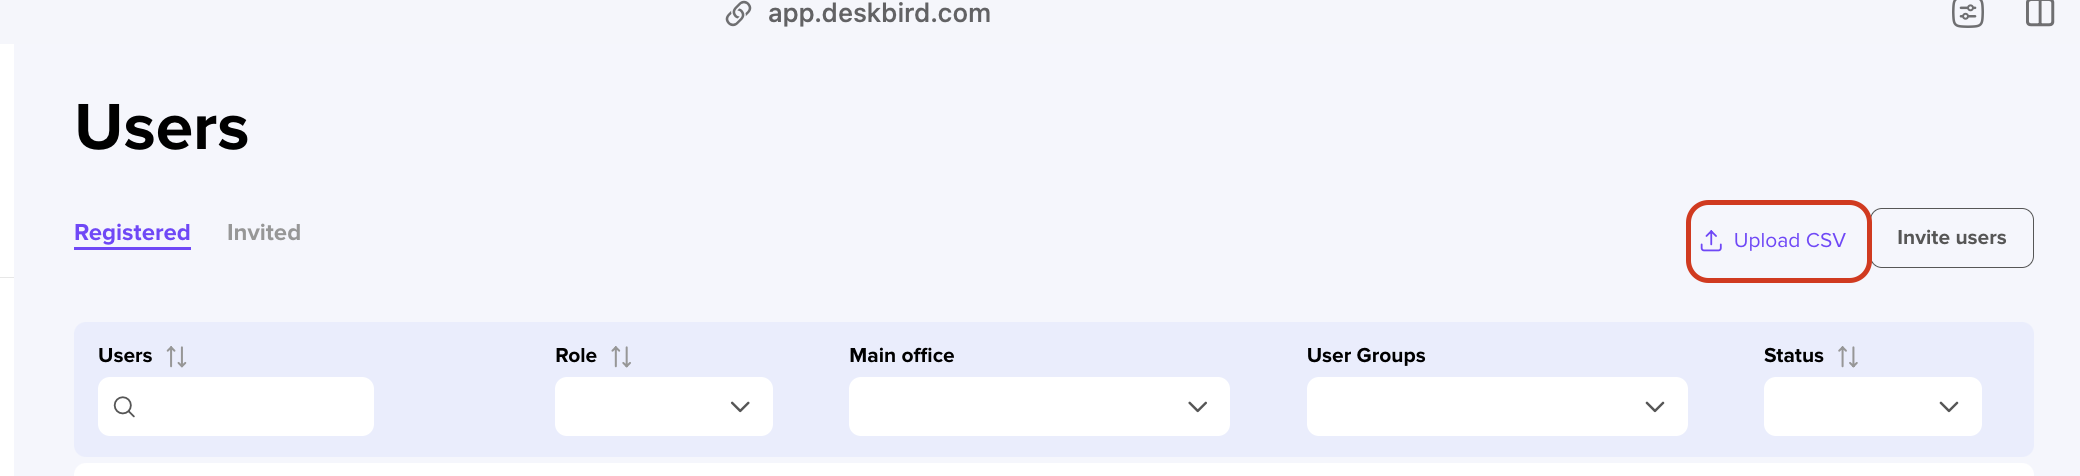Sort by the Role column arrows
The height and width of the screenshot is (476, 2080).
click(621, 357)
